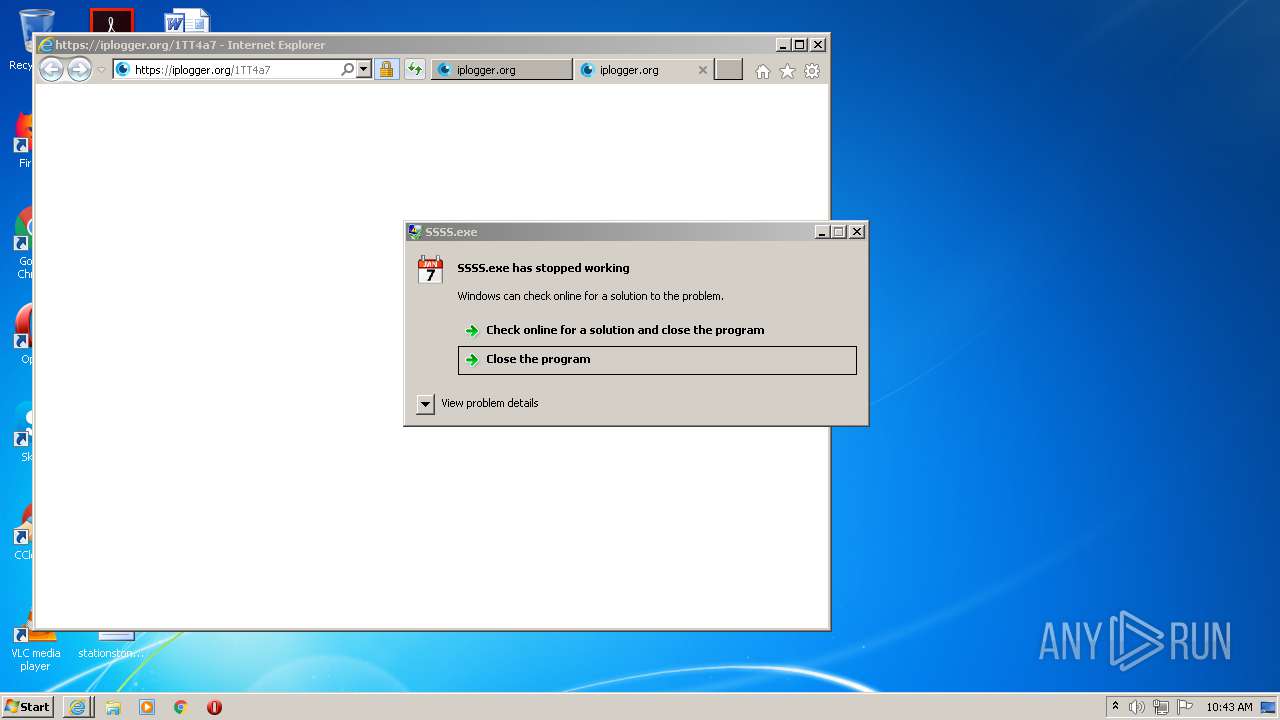The height and width of the screenshot is (720, 1280).
Task: Go forward with Internet Explorer forward arrow
Action: (79, 70)
